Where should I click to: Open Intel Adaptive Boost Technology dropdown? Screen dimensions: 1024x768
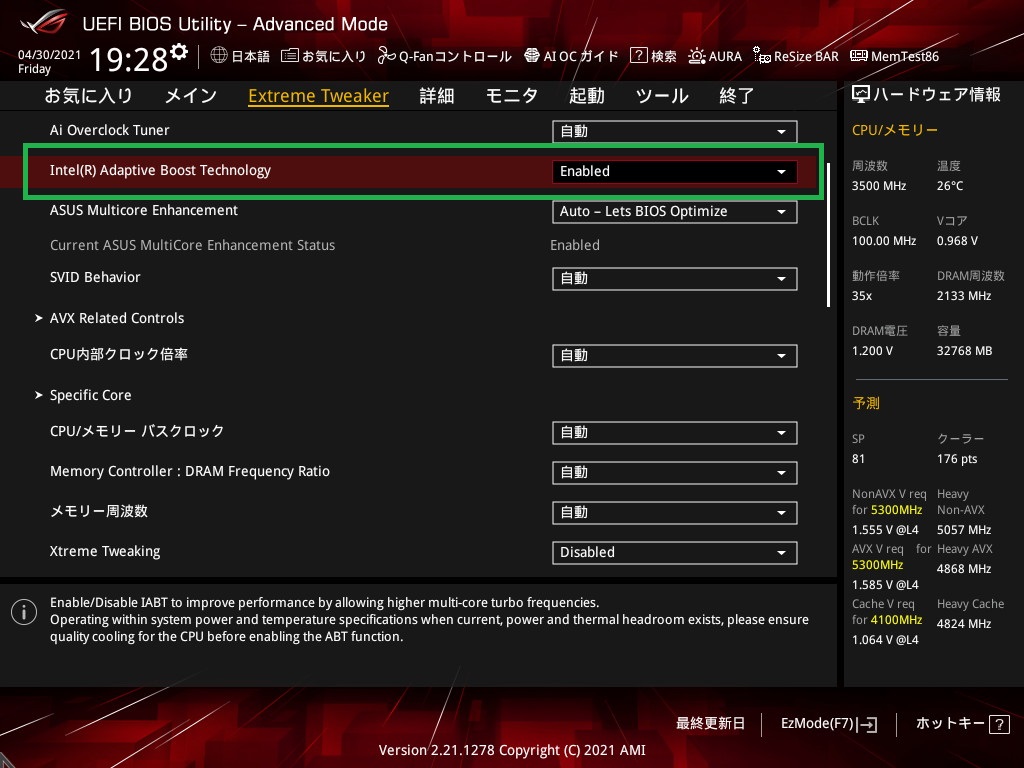(x=675, y=171)
